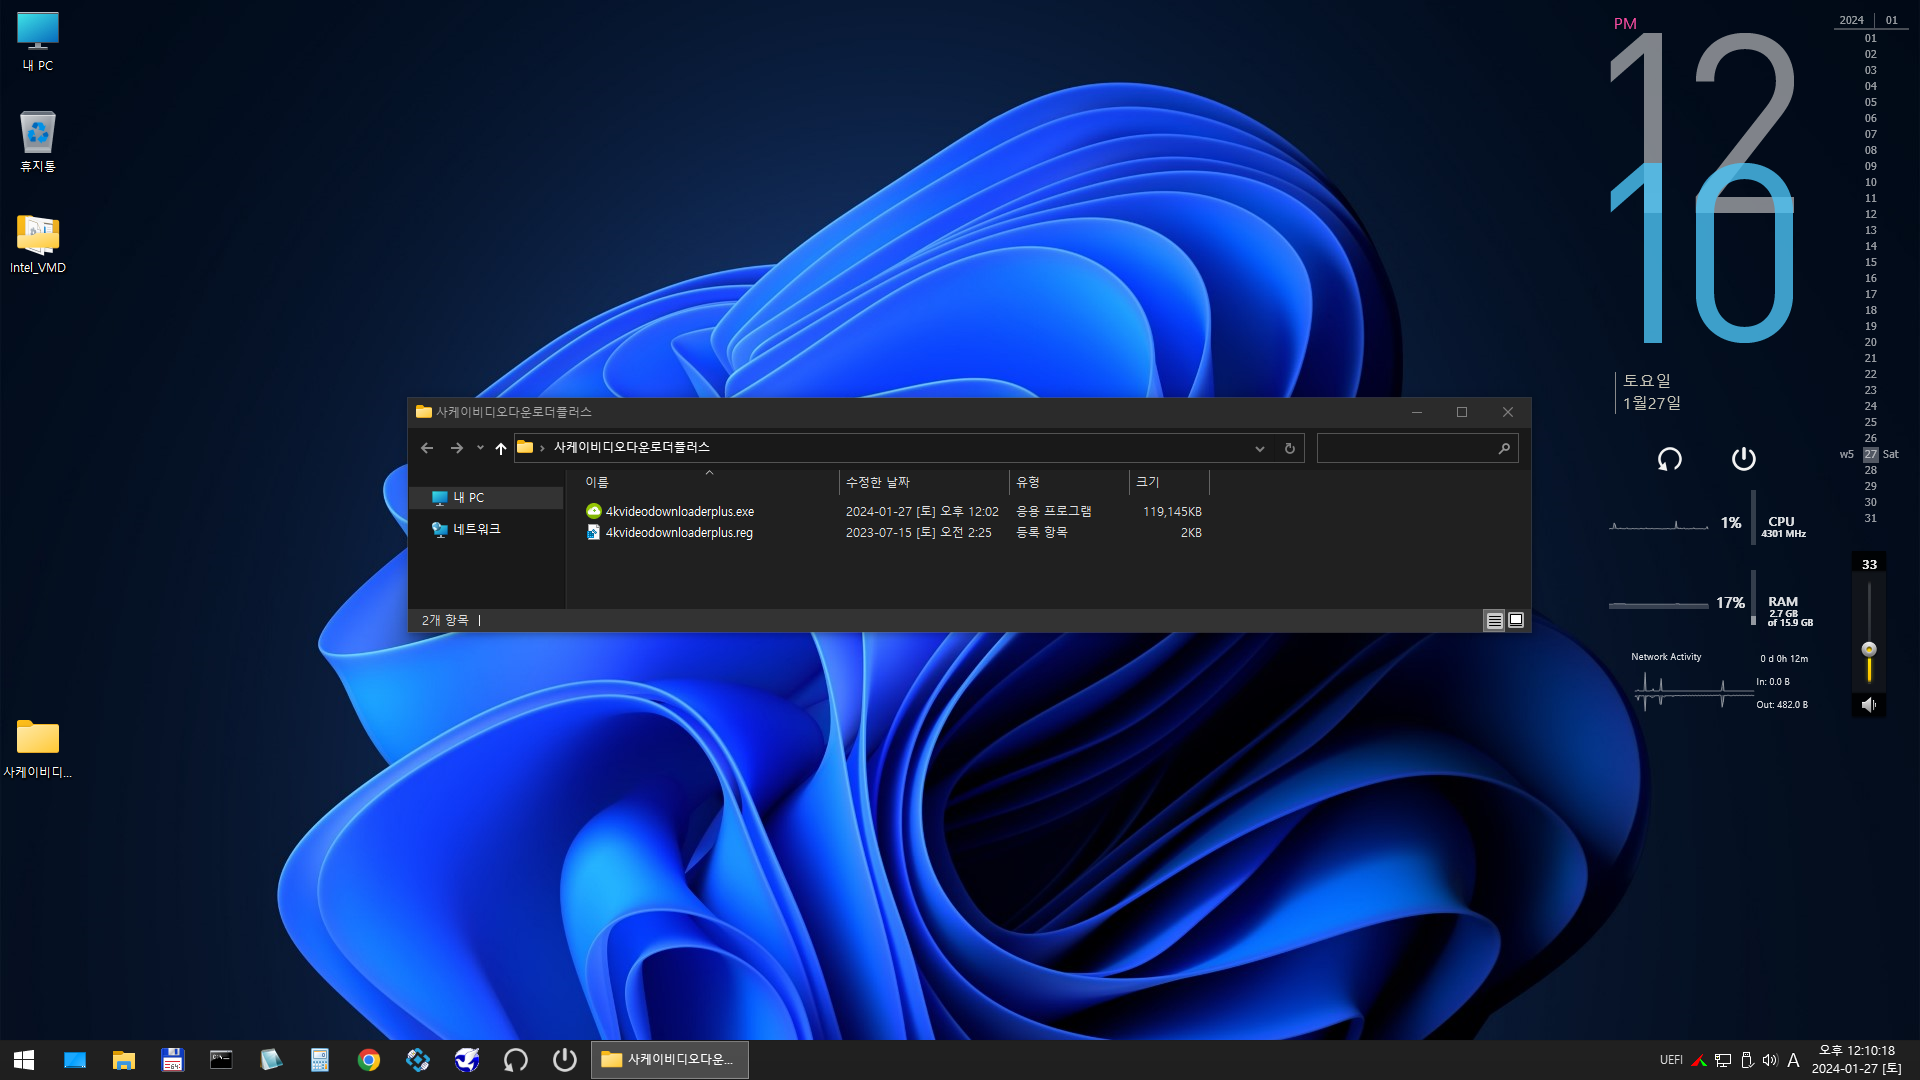Open the floppy disk 64 app in taskbar
1920x1080 pixels.
pyautogui.click(x=173, y=1060)
